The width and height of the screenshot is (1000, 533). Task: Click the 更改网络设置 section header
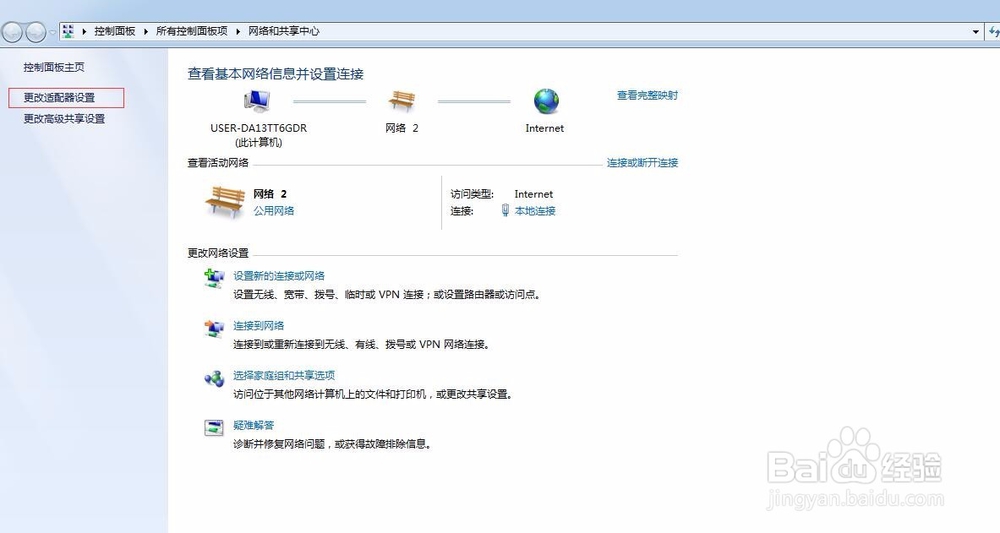point(218,252)
